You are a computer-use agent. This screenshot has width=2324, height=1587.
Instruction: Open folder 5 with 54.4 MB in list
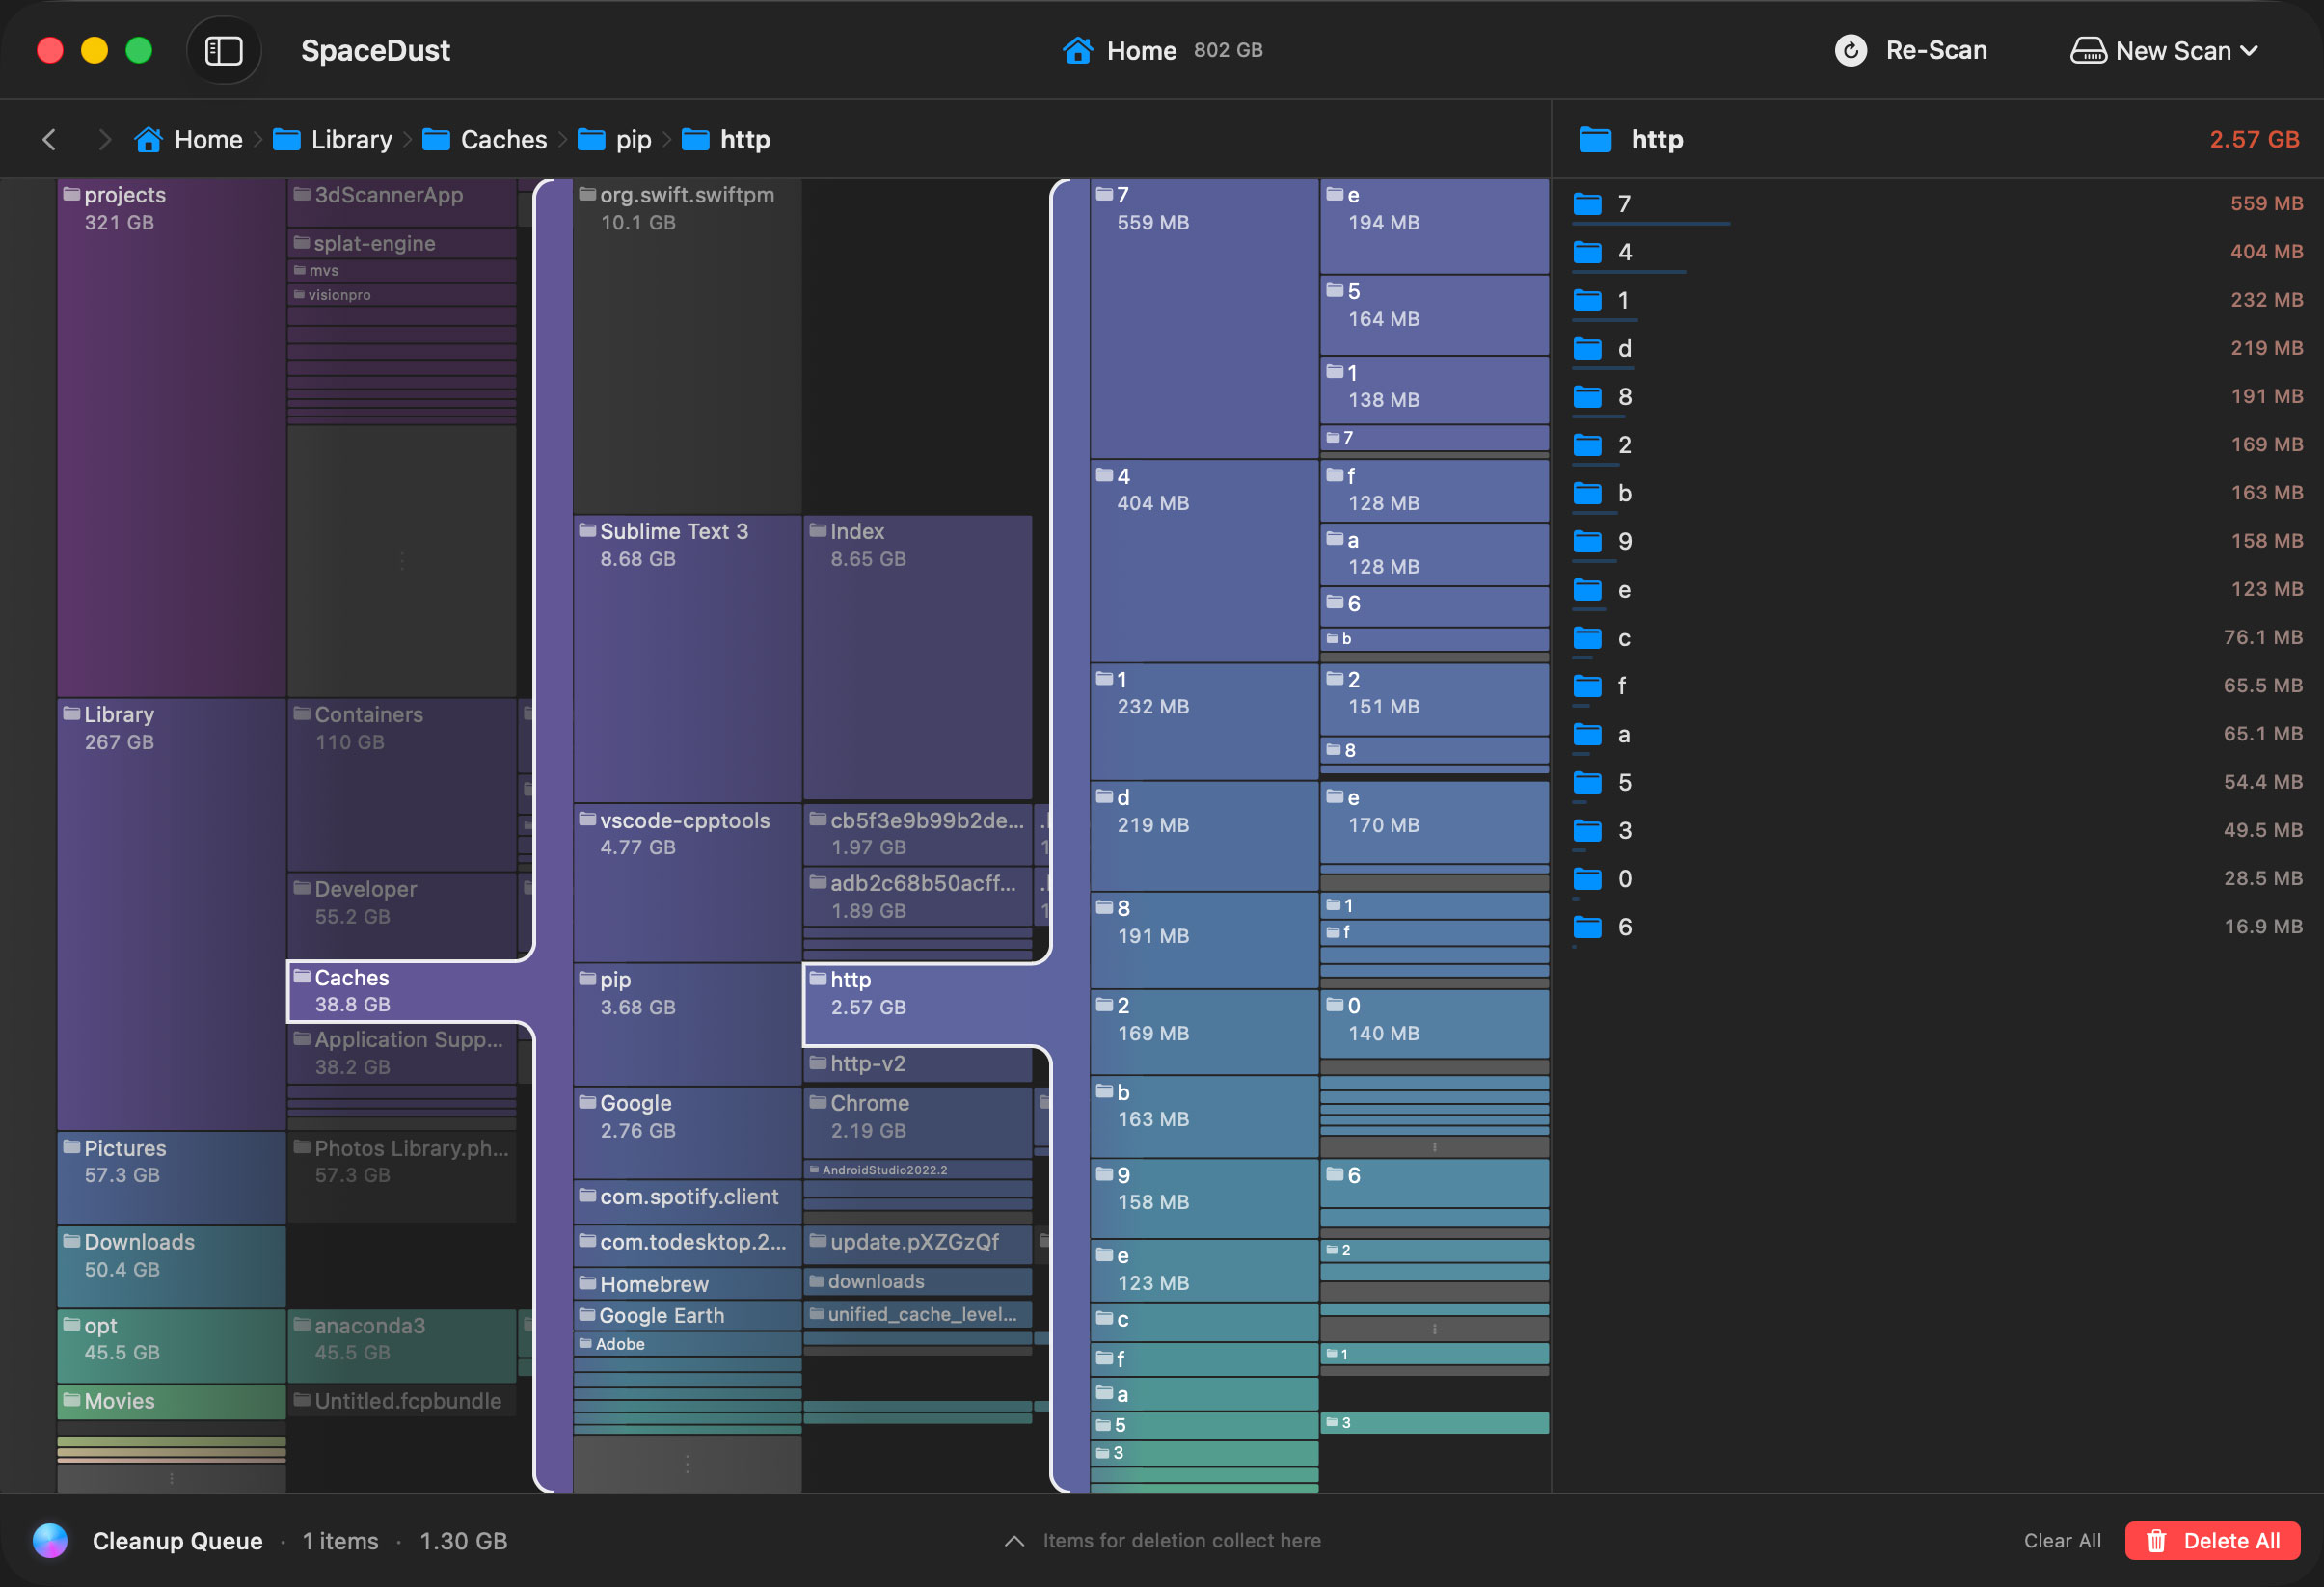(x=1937, y=781)
